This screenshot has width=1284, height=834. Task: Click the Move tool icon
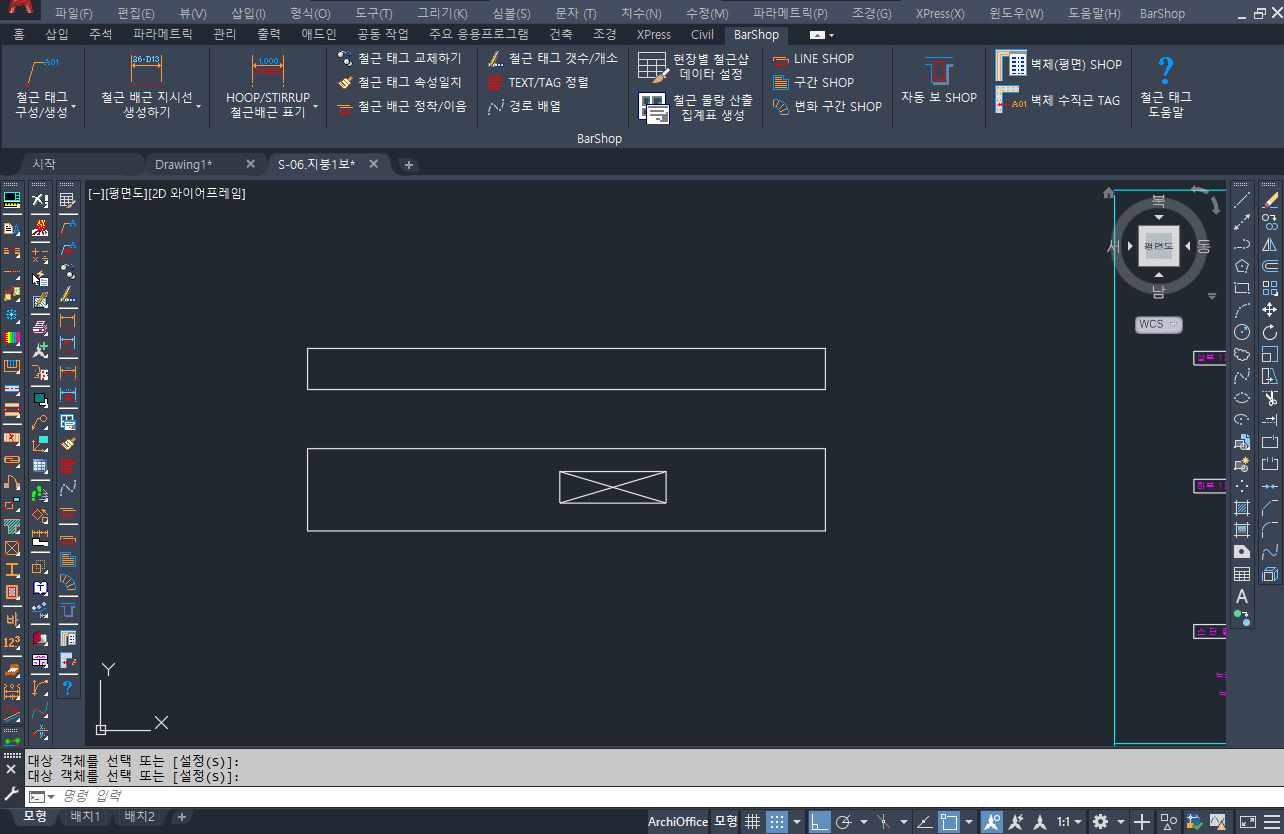(x=1270, y=310)
